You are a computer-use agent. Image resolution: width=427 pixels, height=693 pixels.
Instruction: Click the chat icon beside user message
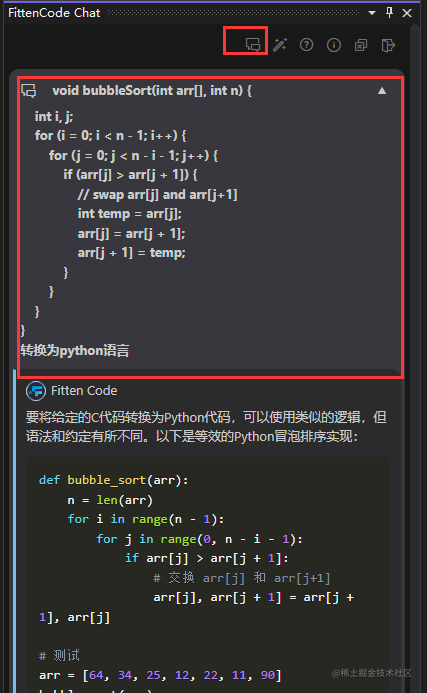[x=29, y=91]
